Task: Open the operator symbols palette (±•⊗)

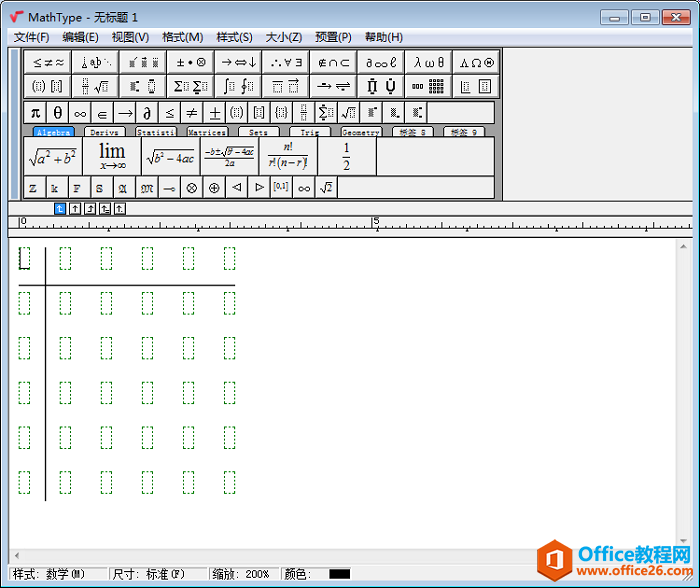Action: tap(191, 63)
